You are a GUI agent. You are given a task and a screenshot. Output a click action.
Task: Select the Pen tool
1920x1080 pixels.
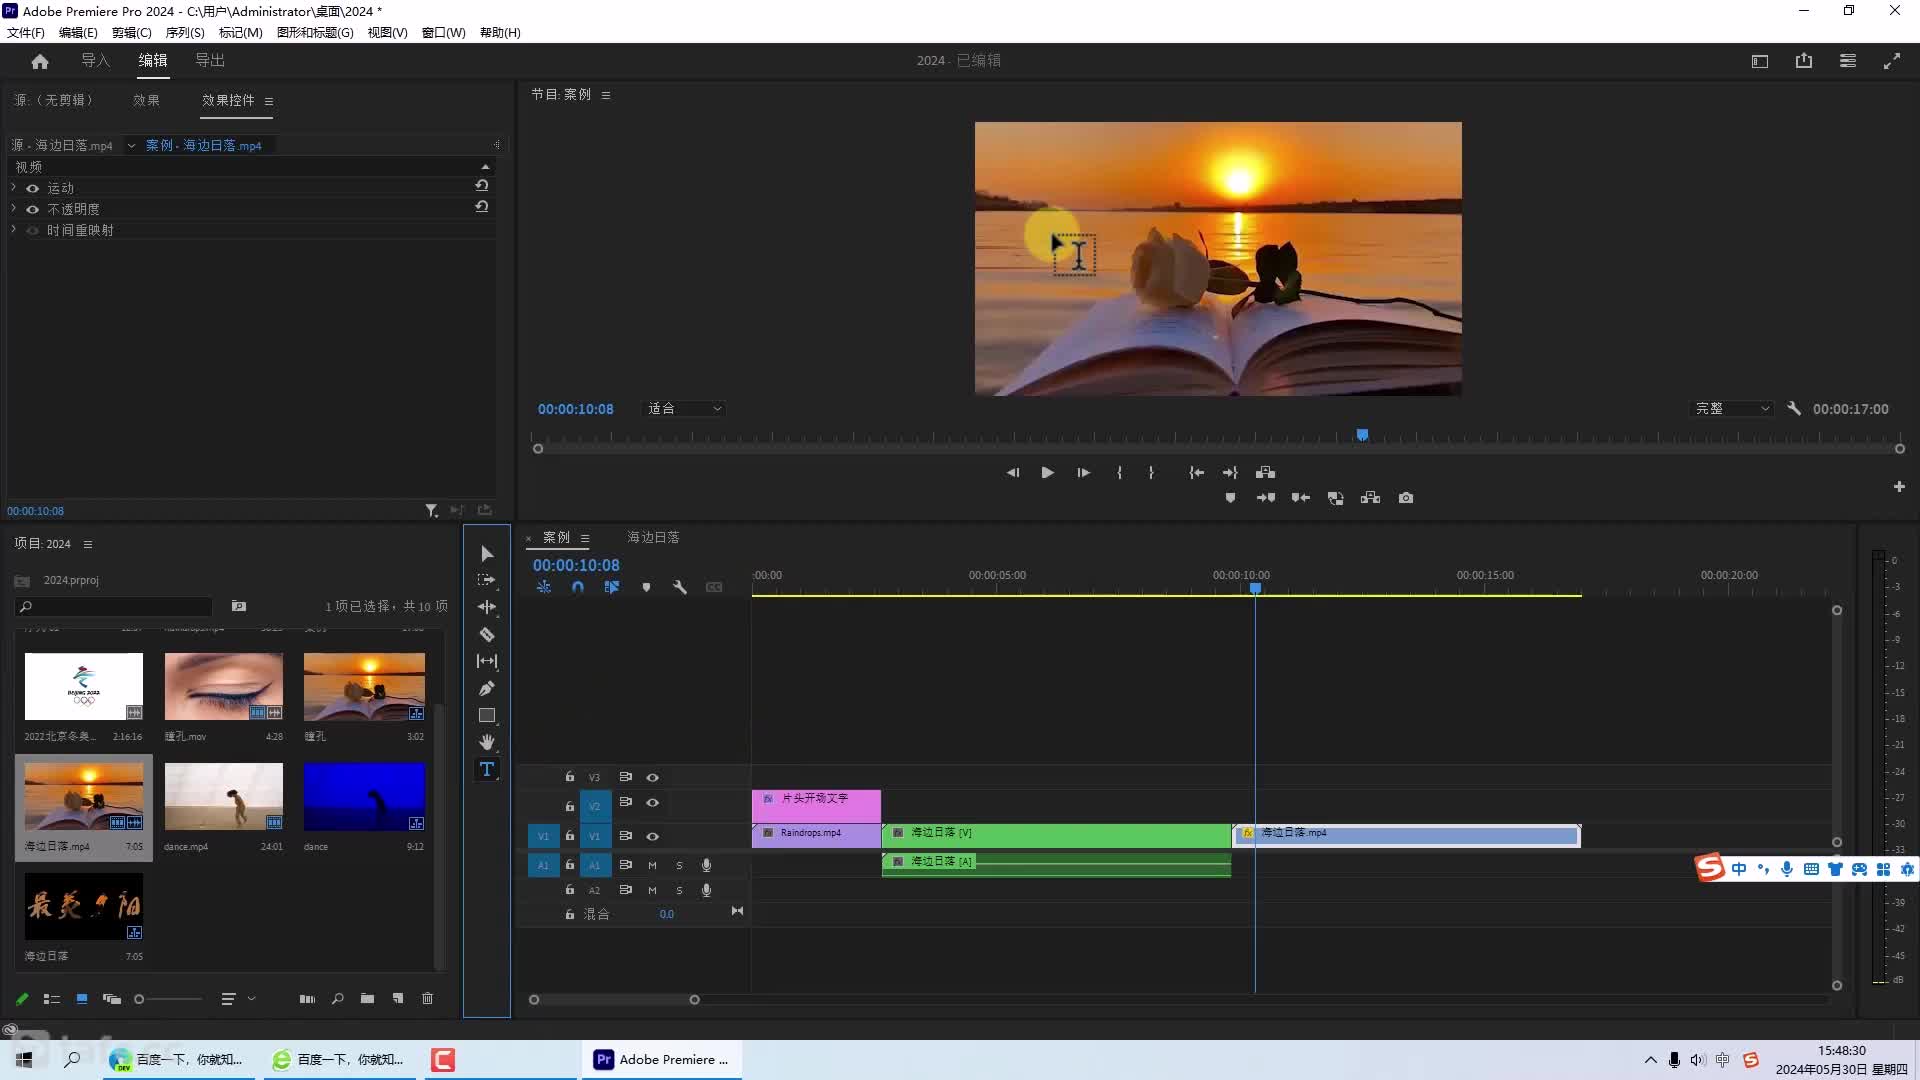(x=487, y=688)
